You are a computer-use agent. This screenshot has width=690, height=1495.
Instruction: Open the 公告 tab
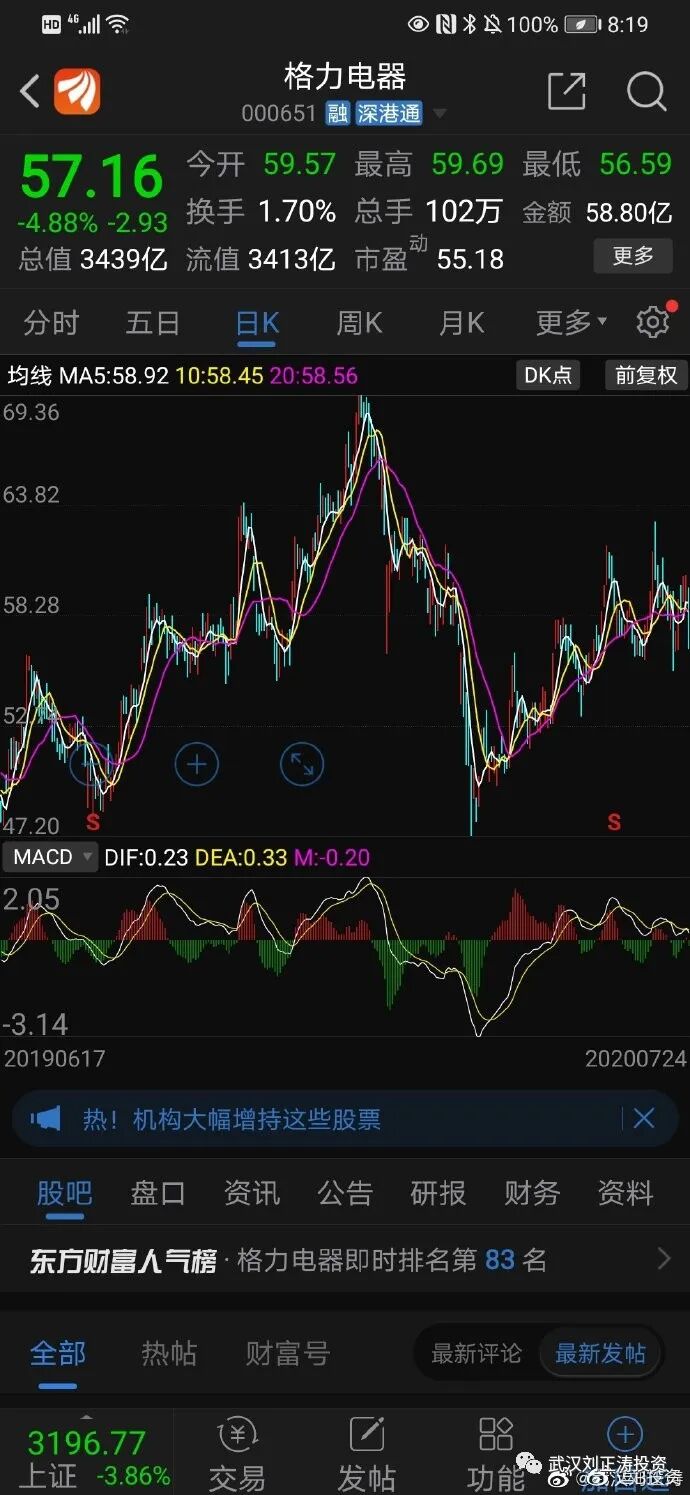[345, 1193]
